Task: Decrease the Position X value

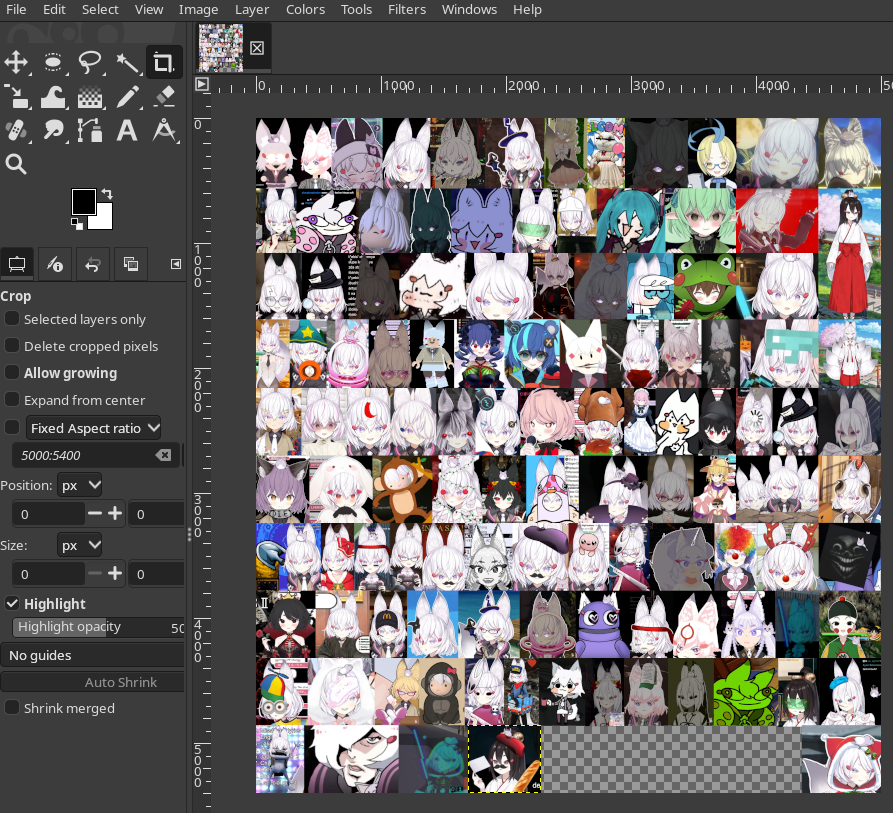Action: click(95, 514)
